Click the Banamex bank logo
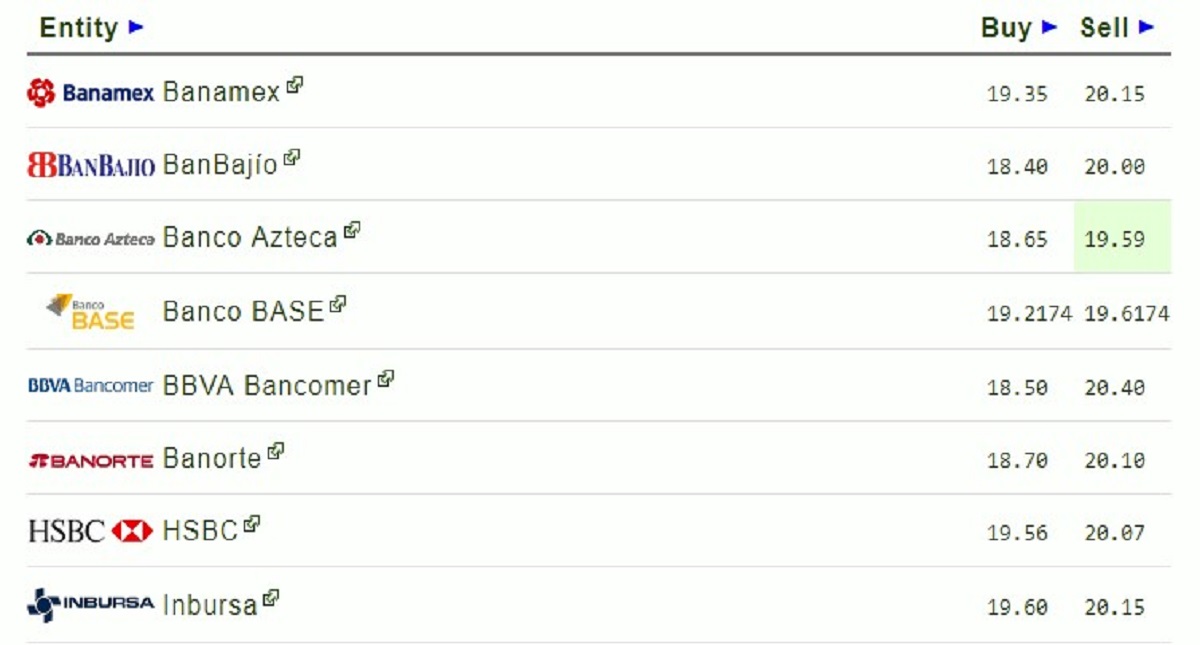This screenshot has width=1200, height=645. (x=90, y=93)
